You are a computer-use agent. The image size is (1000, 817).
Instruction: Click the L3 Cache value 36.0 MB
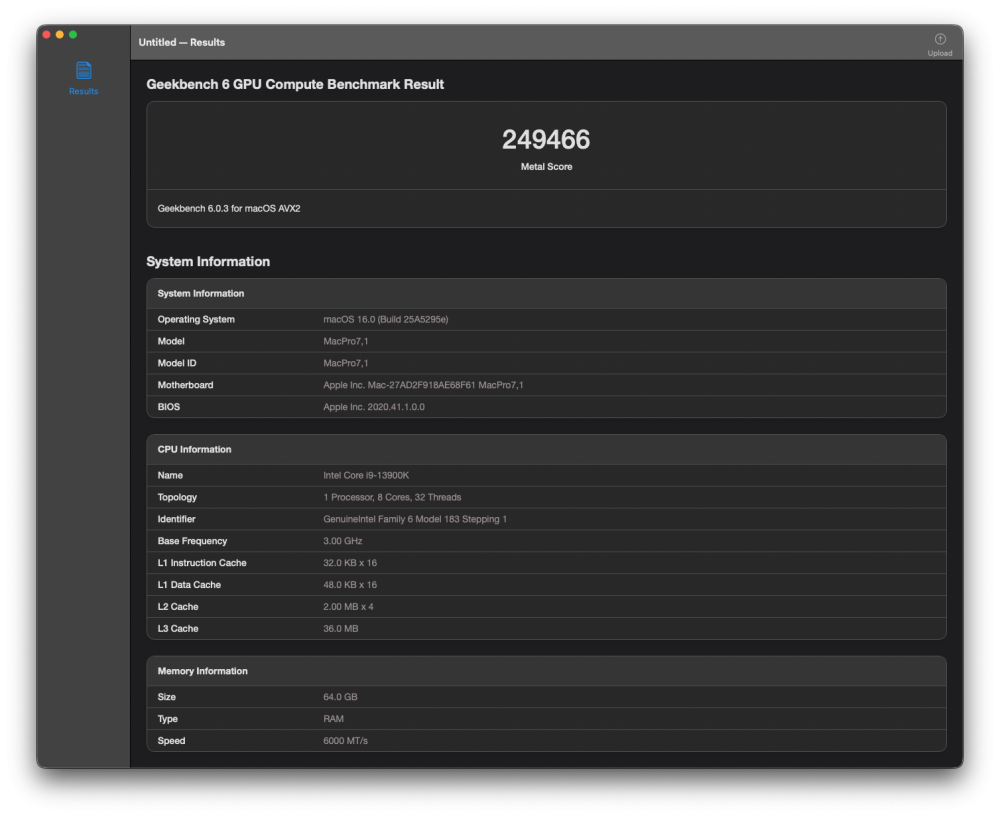coord(341,628)
